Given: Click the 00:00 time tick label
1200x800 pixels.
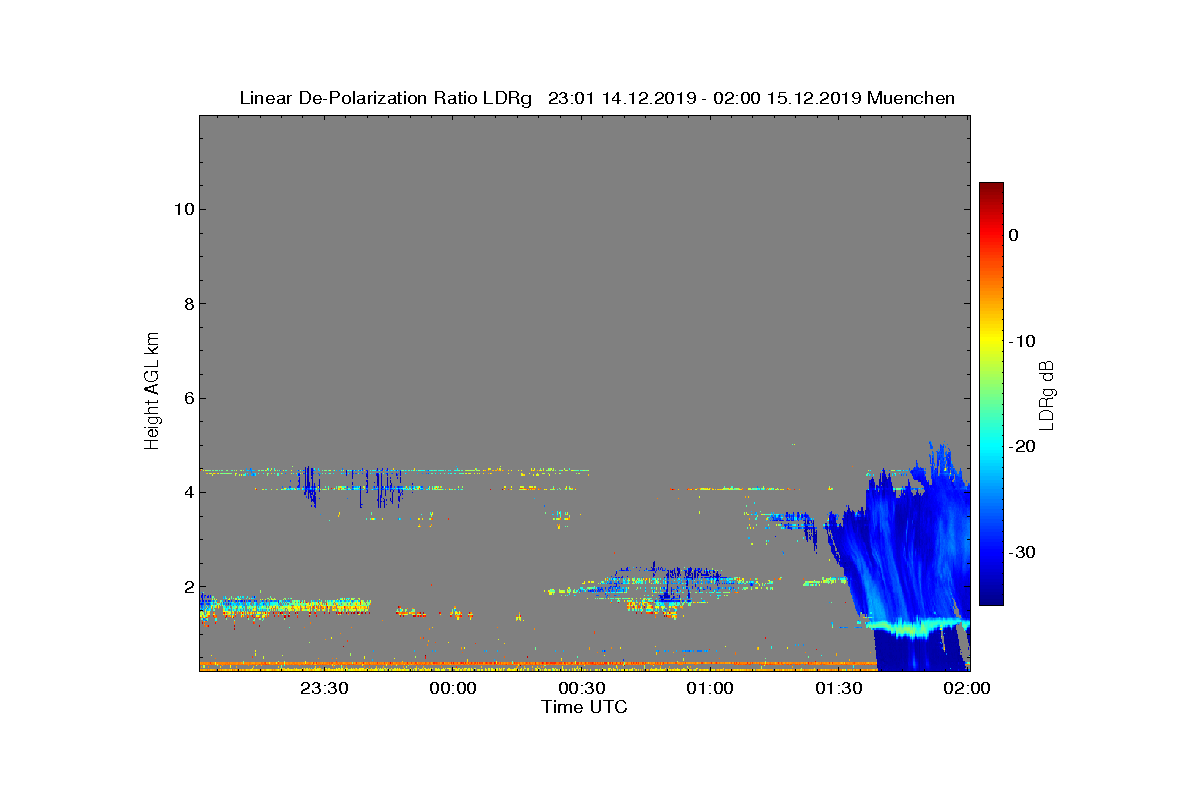Looking at the screenshot, I should click(x=452, y=688).
